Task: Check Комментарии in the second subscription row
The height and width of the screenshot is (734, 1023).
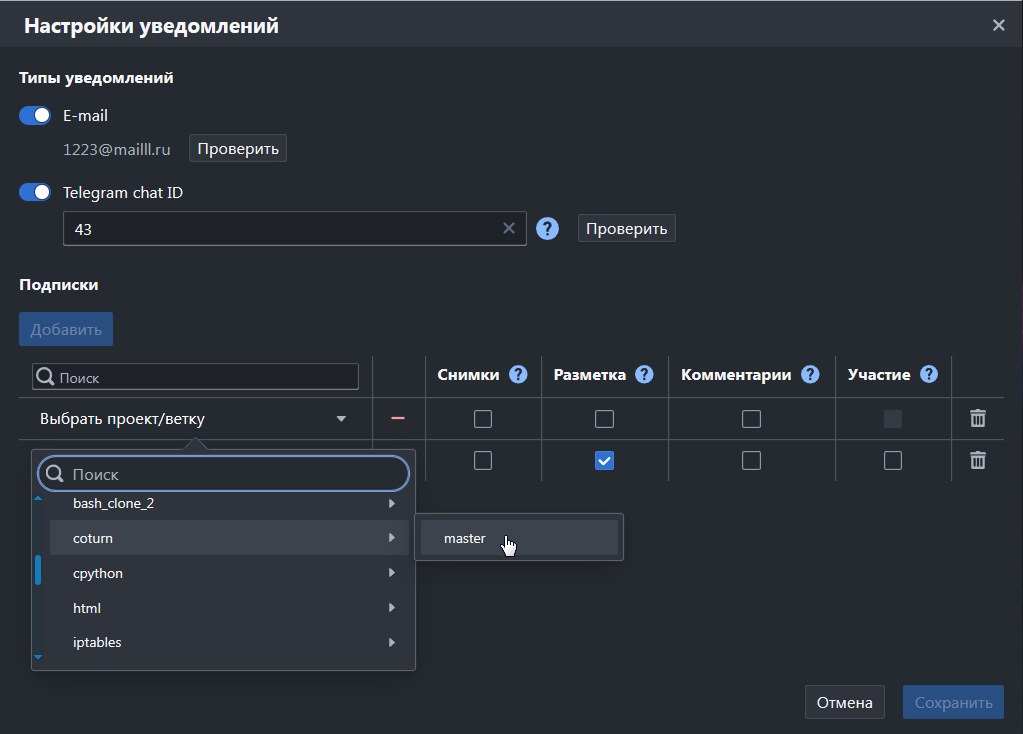Action: click(751, 461)
